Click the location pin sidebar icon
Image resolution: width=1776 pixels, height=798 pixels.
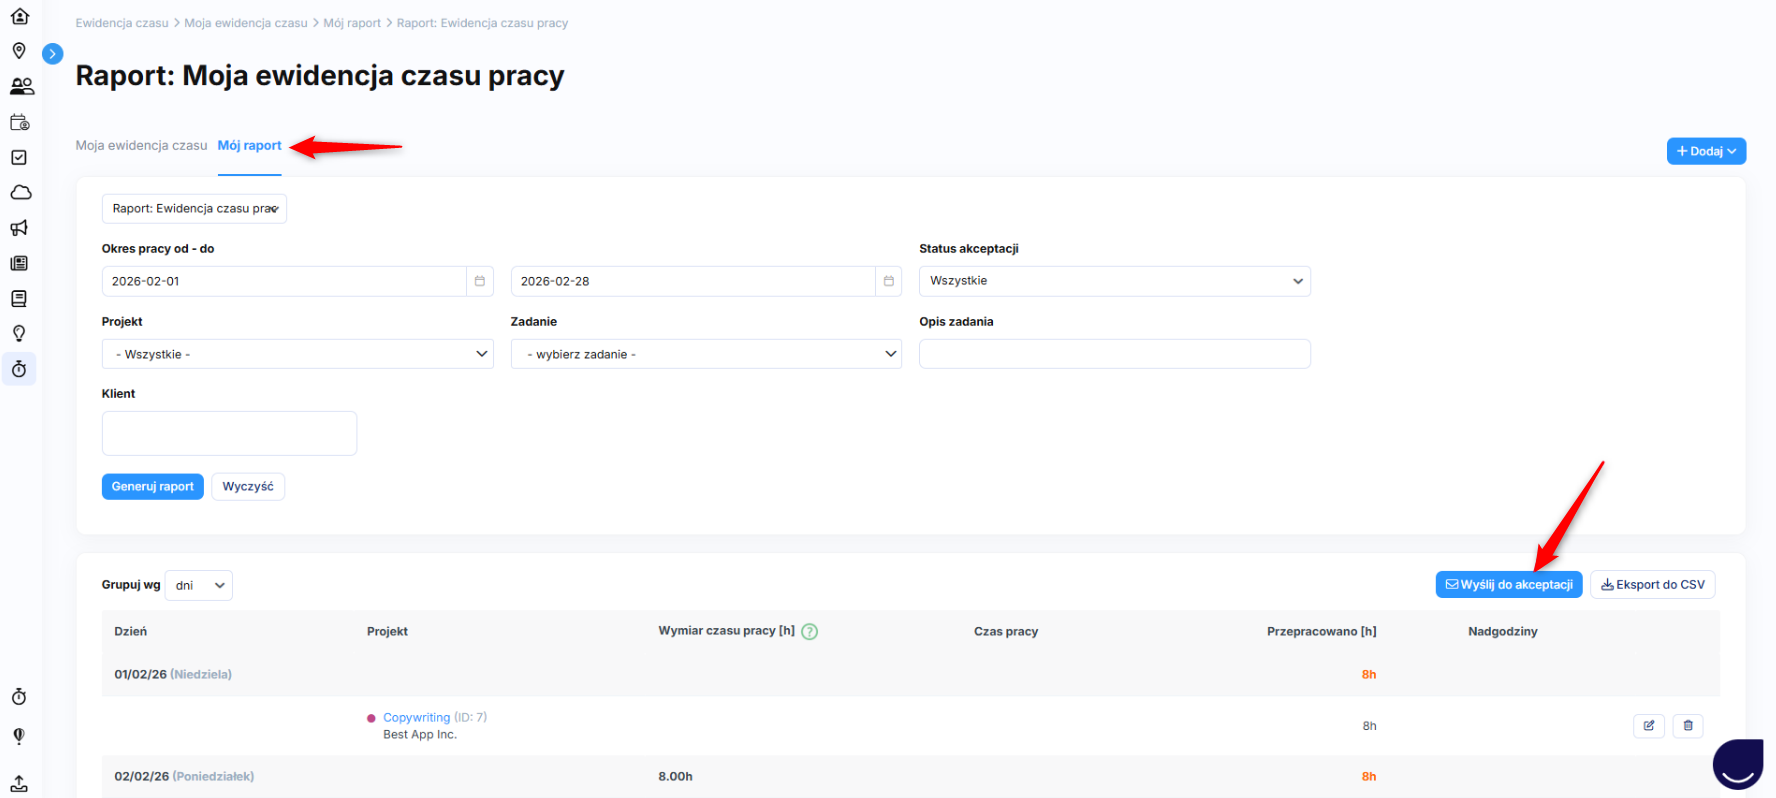19,51
